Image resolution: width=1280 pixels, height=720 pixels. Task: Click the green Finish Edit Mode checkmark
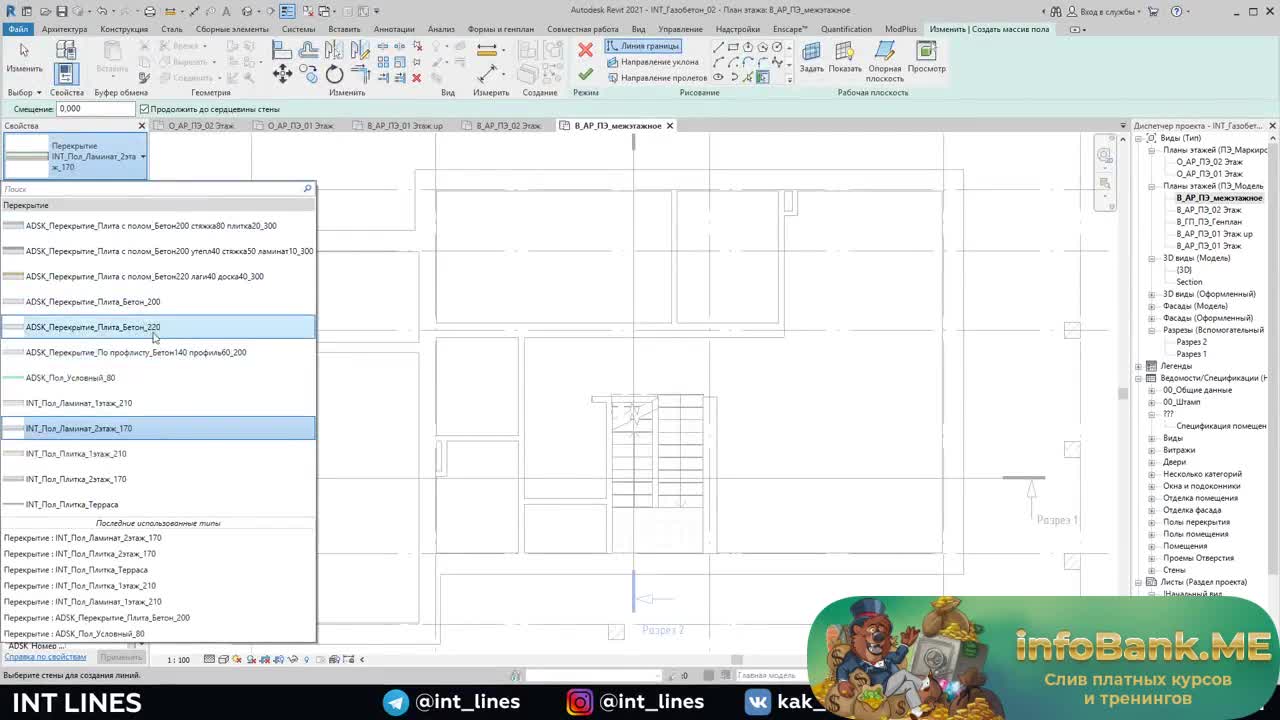point(586,74)
